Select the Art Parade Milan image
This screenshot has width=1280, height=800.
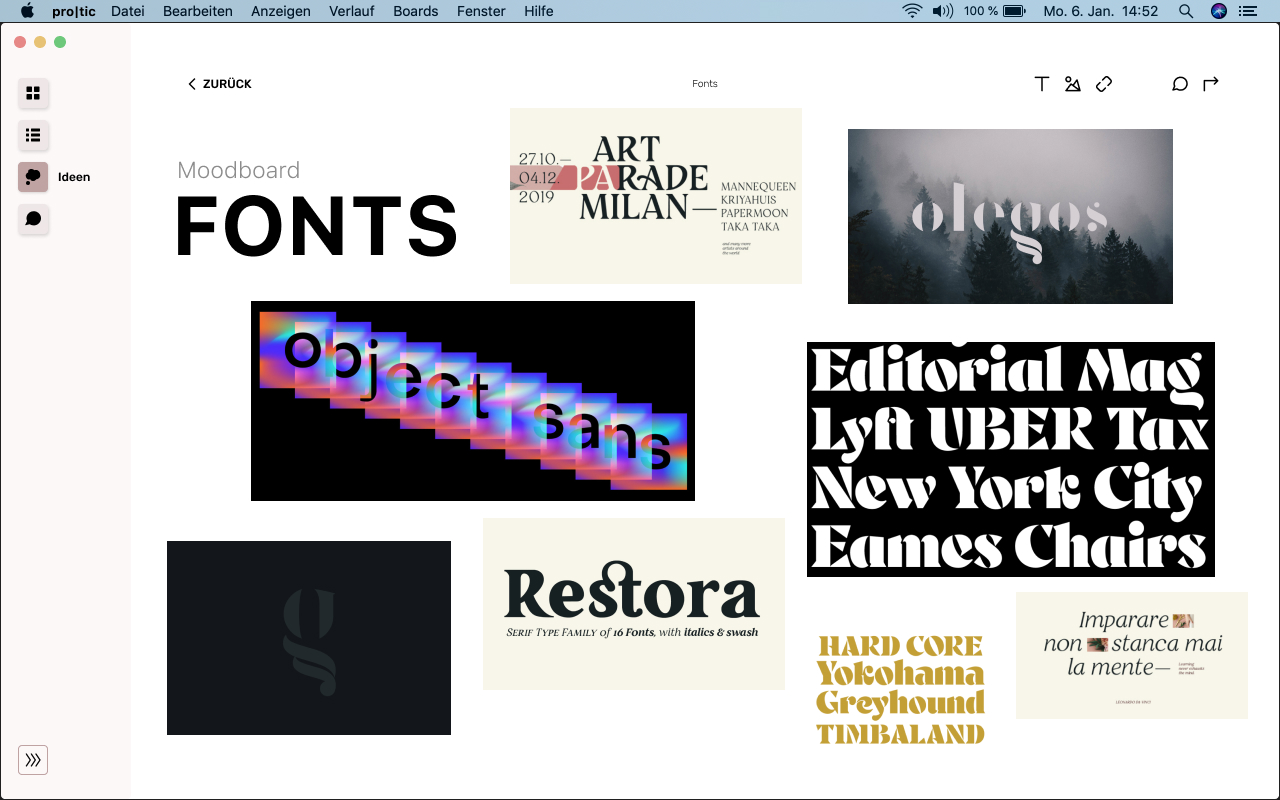click(x=656, y=196)
